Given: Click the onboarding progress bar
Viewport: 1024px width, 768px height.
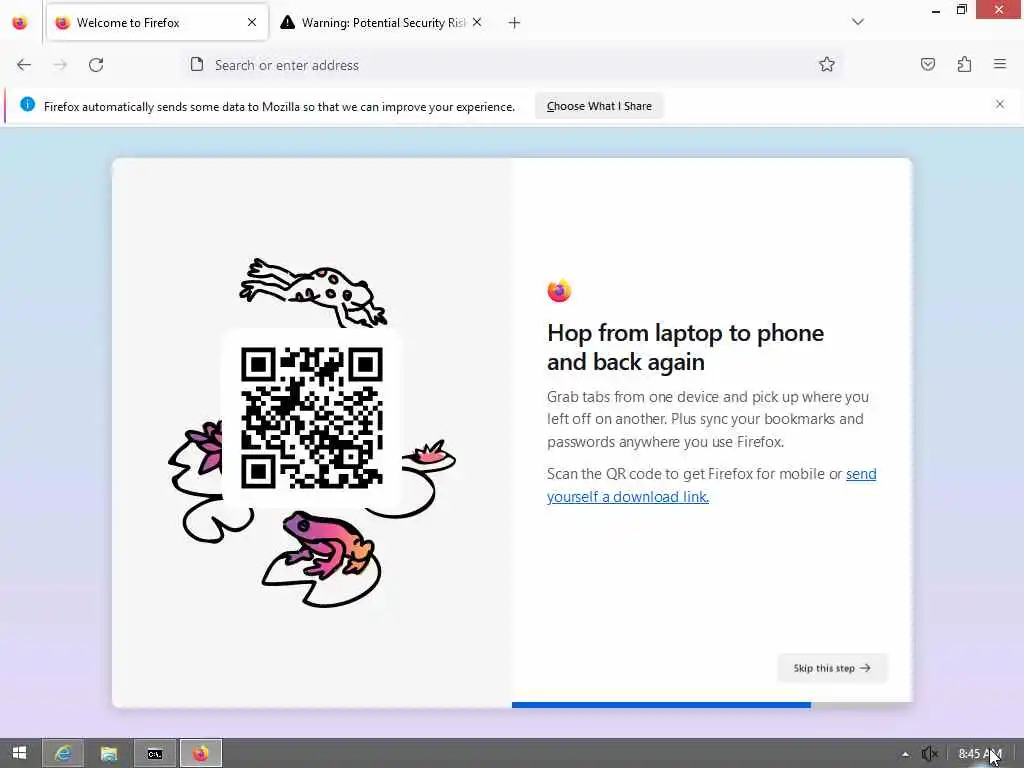Looking at the screenshot, I should (x=712, y=705).
